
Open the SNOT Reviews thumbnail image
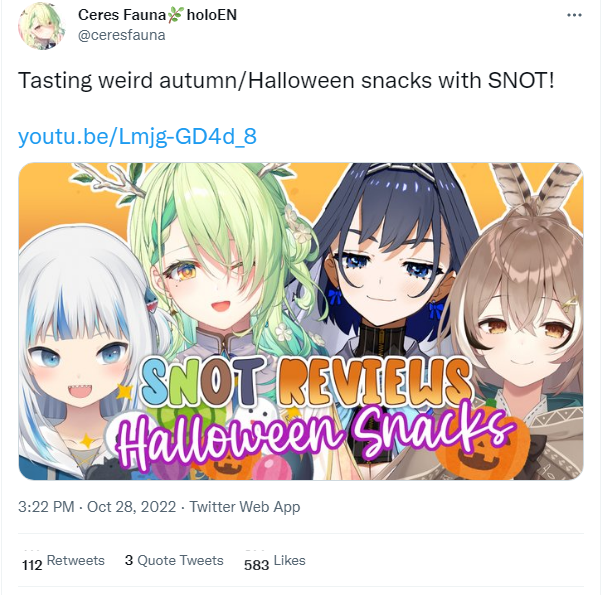point(301,321)
